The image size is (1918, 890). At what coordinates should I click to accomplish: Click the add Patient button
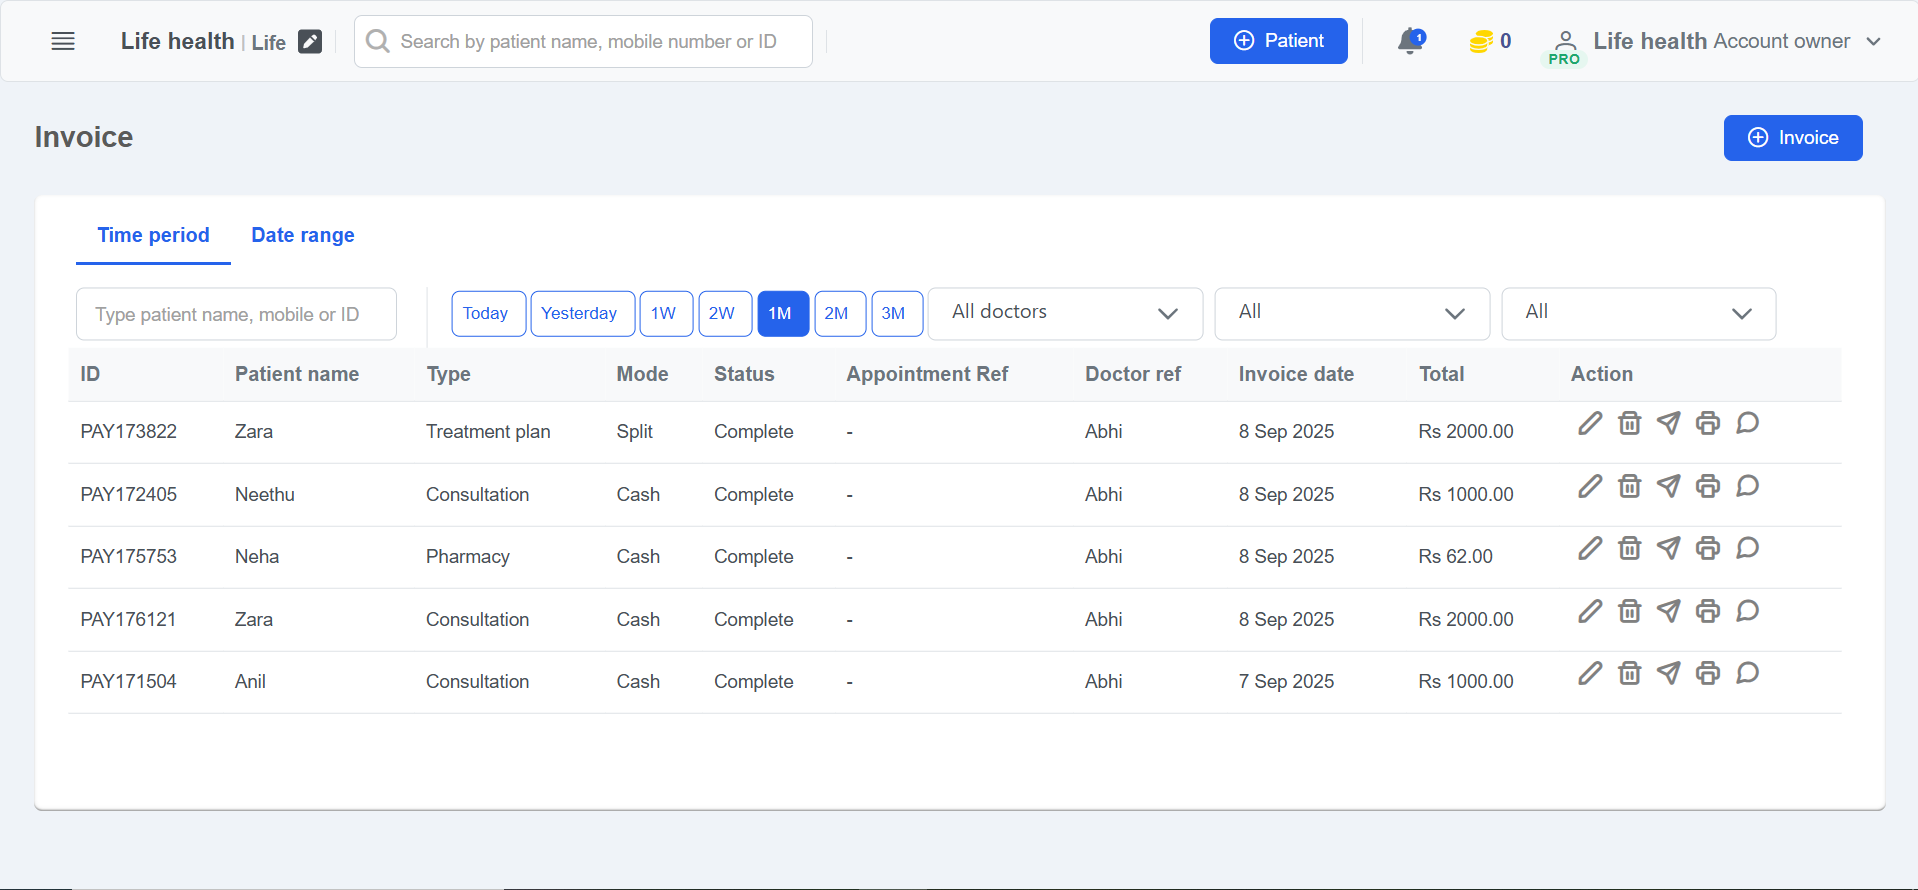tap(1278, 41)
